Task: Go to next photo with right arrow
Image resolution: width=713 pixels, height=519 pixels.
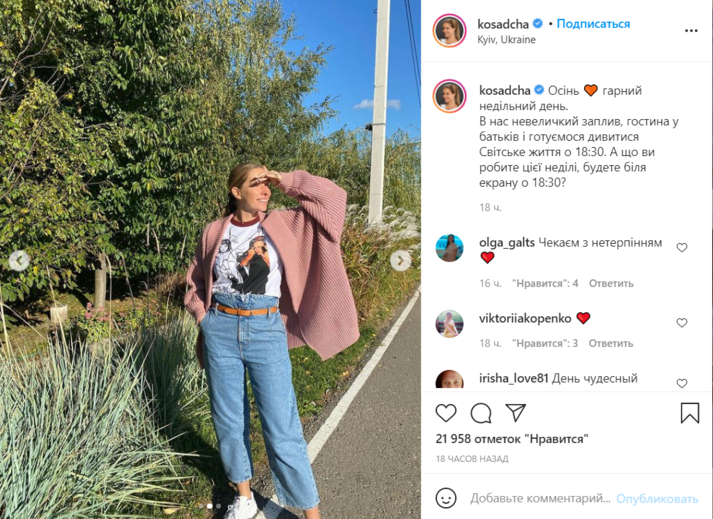Action: [401, 261]
